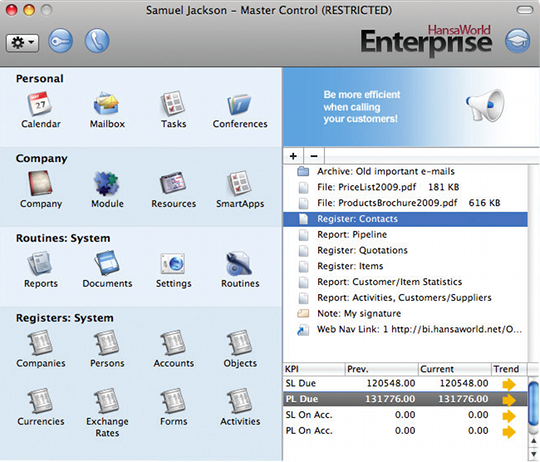Open Report: Customer/Item Statistics
This screenshot has height=462, width=540.
(405, 282)
